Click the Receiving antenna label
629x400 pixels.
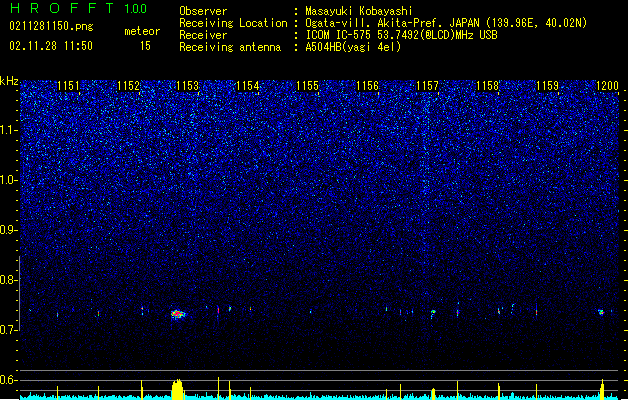(230, 47)
